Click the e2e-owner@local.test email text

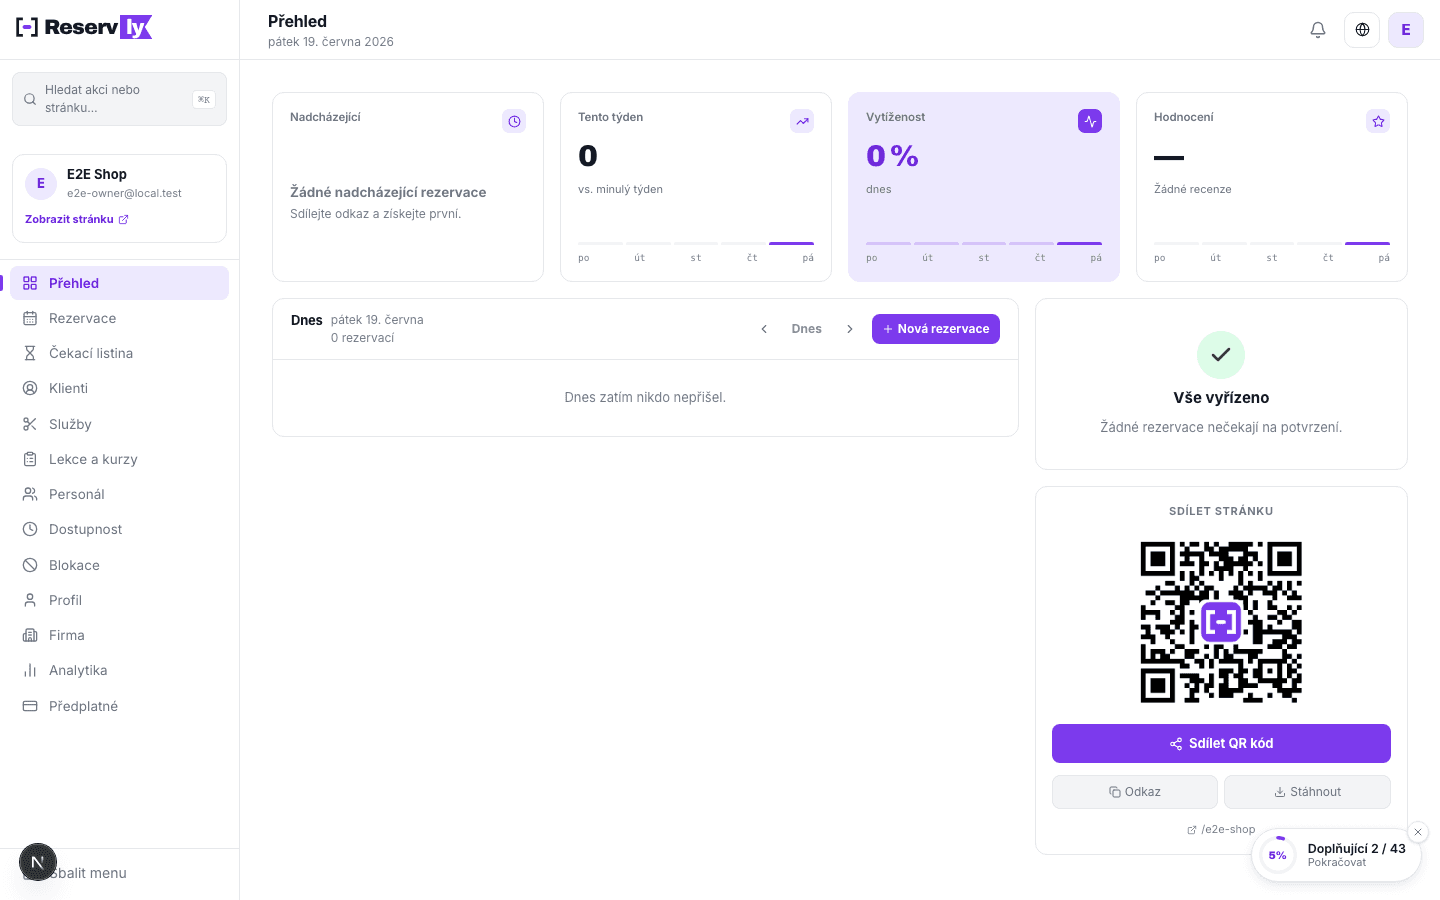pos(124,193)
